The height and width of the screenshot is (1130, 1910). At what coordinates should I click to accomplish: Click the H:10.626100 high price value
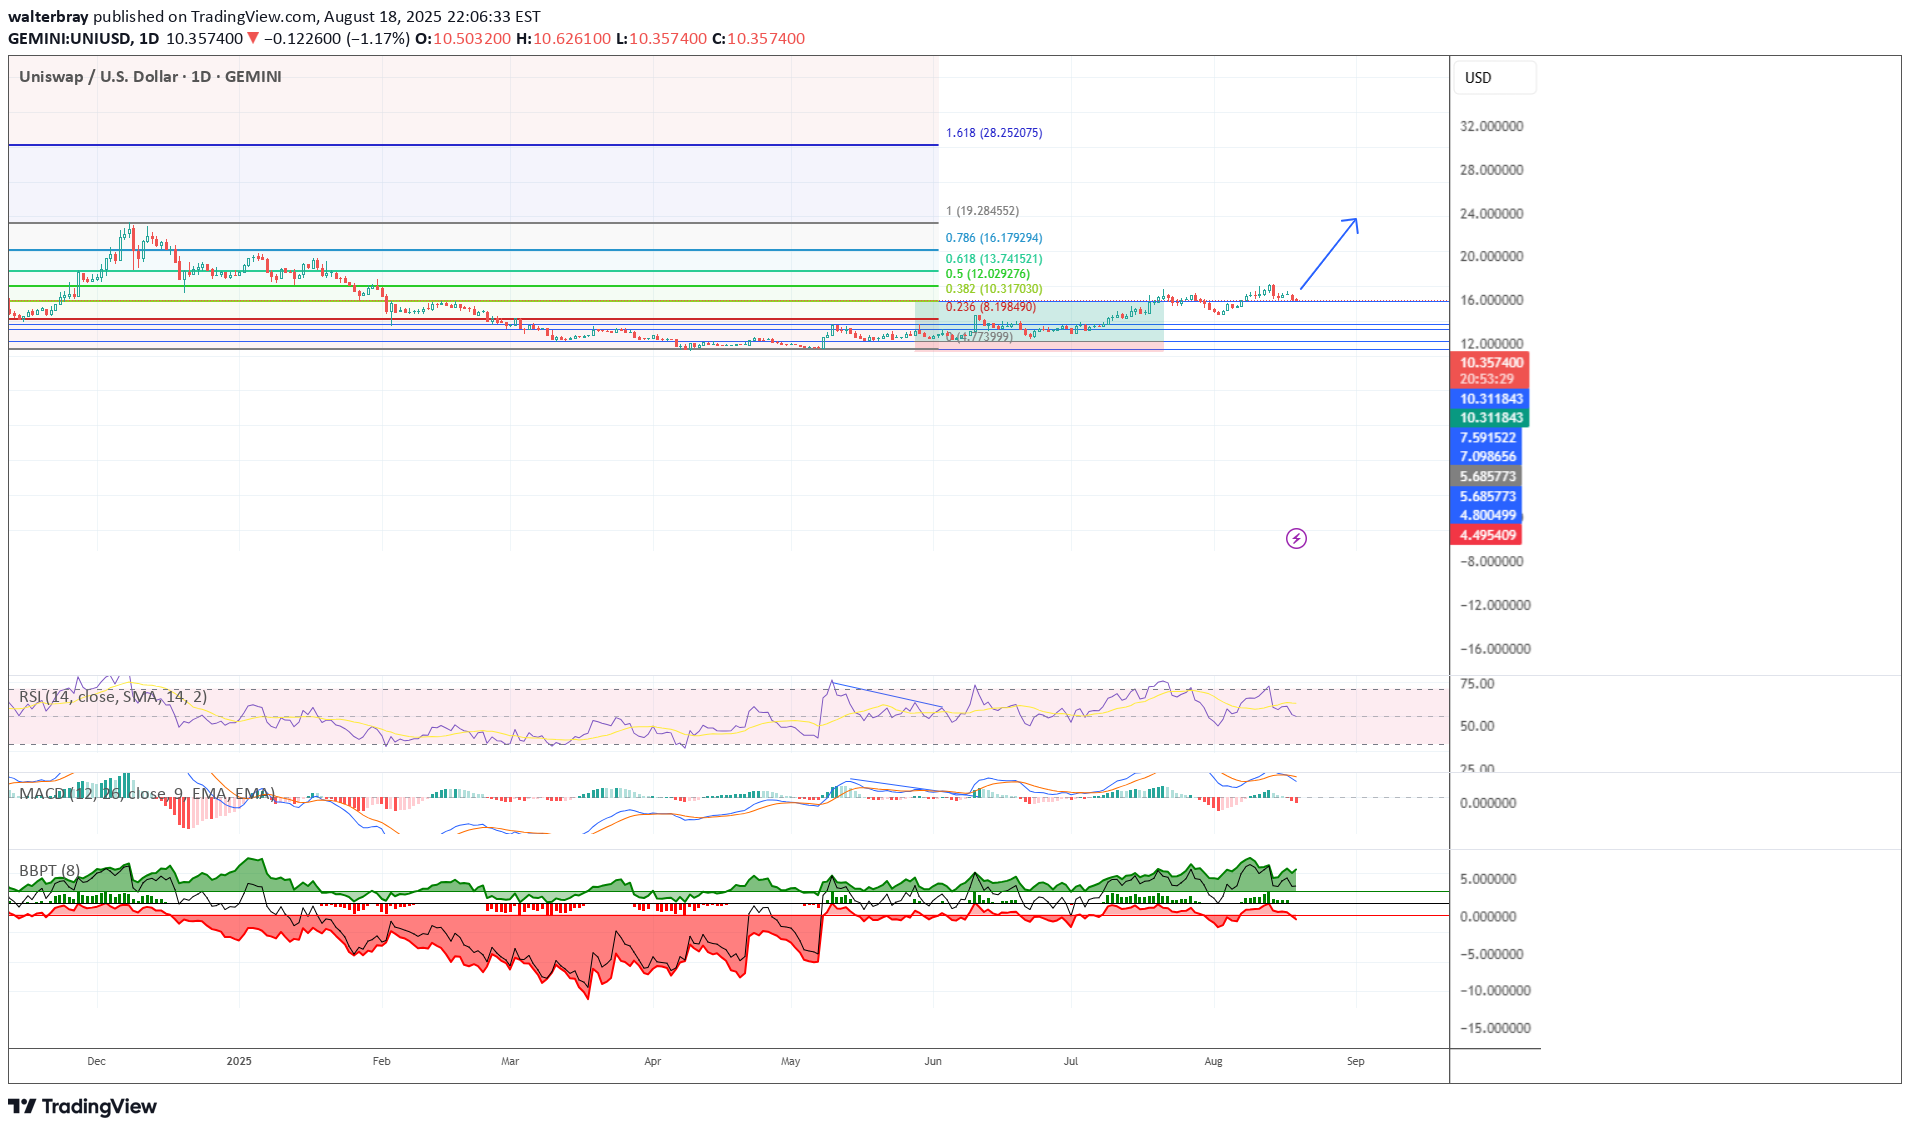click(x=564, y=39)
